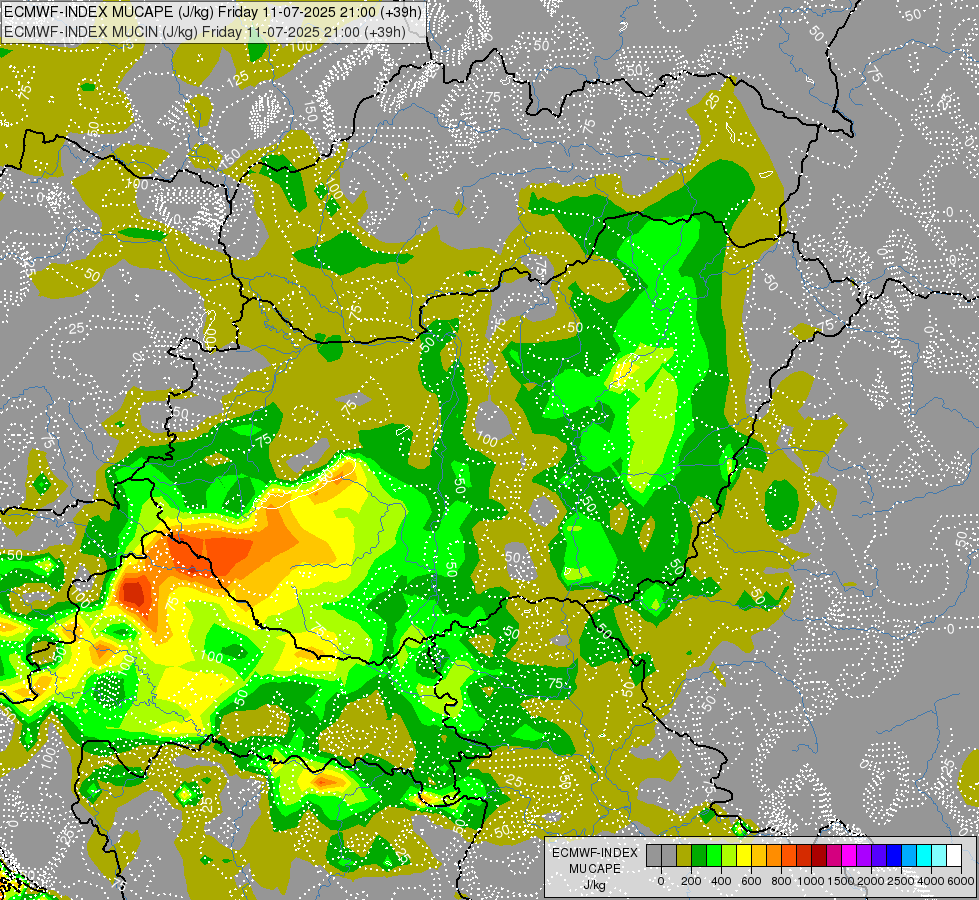Pick the lime yellow-green legend swatch
This screenshot has width=979, height=900.
729,855
